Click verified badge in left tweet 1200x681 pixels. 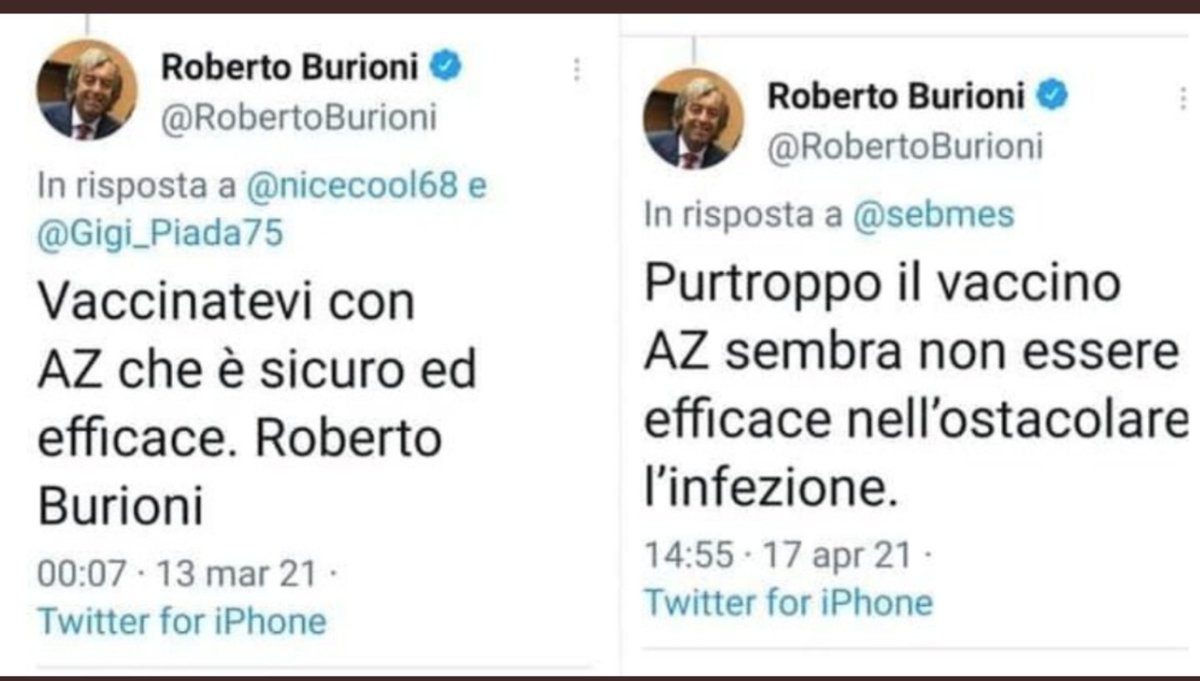pos(446,68)
